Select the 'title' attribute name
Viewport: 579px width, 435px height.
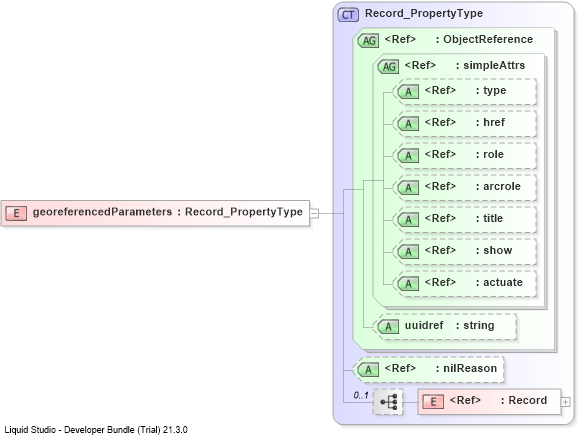coord(493,218)
